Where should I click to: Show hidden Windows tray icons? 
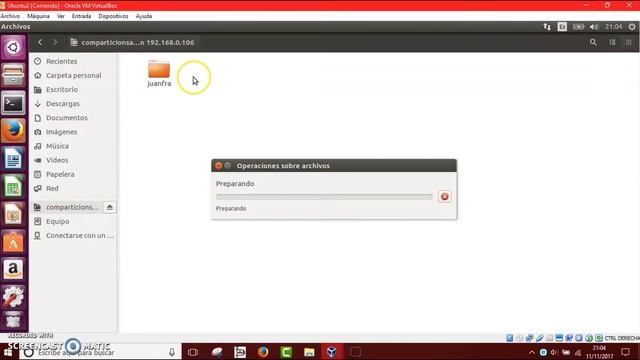tap(531, 352)
